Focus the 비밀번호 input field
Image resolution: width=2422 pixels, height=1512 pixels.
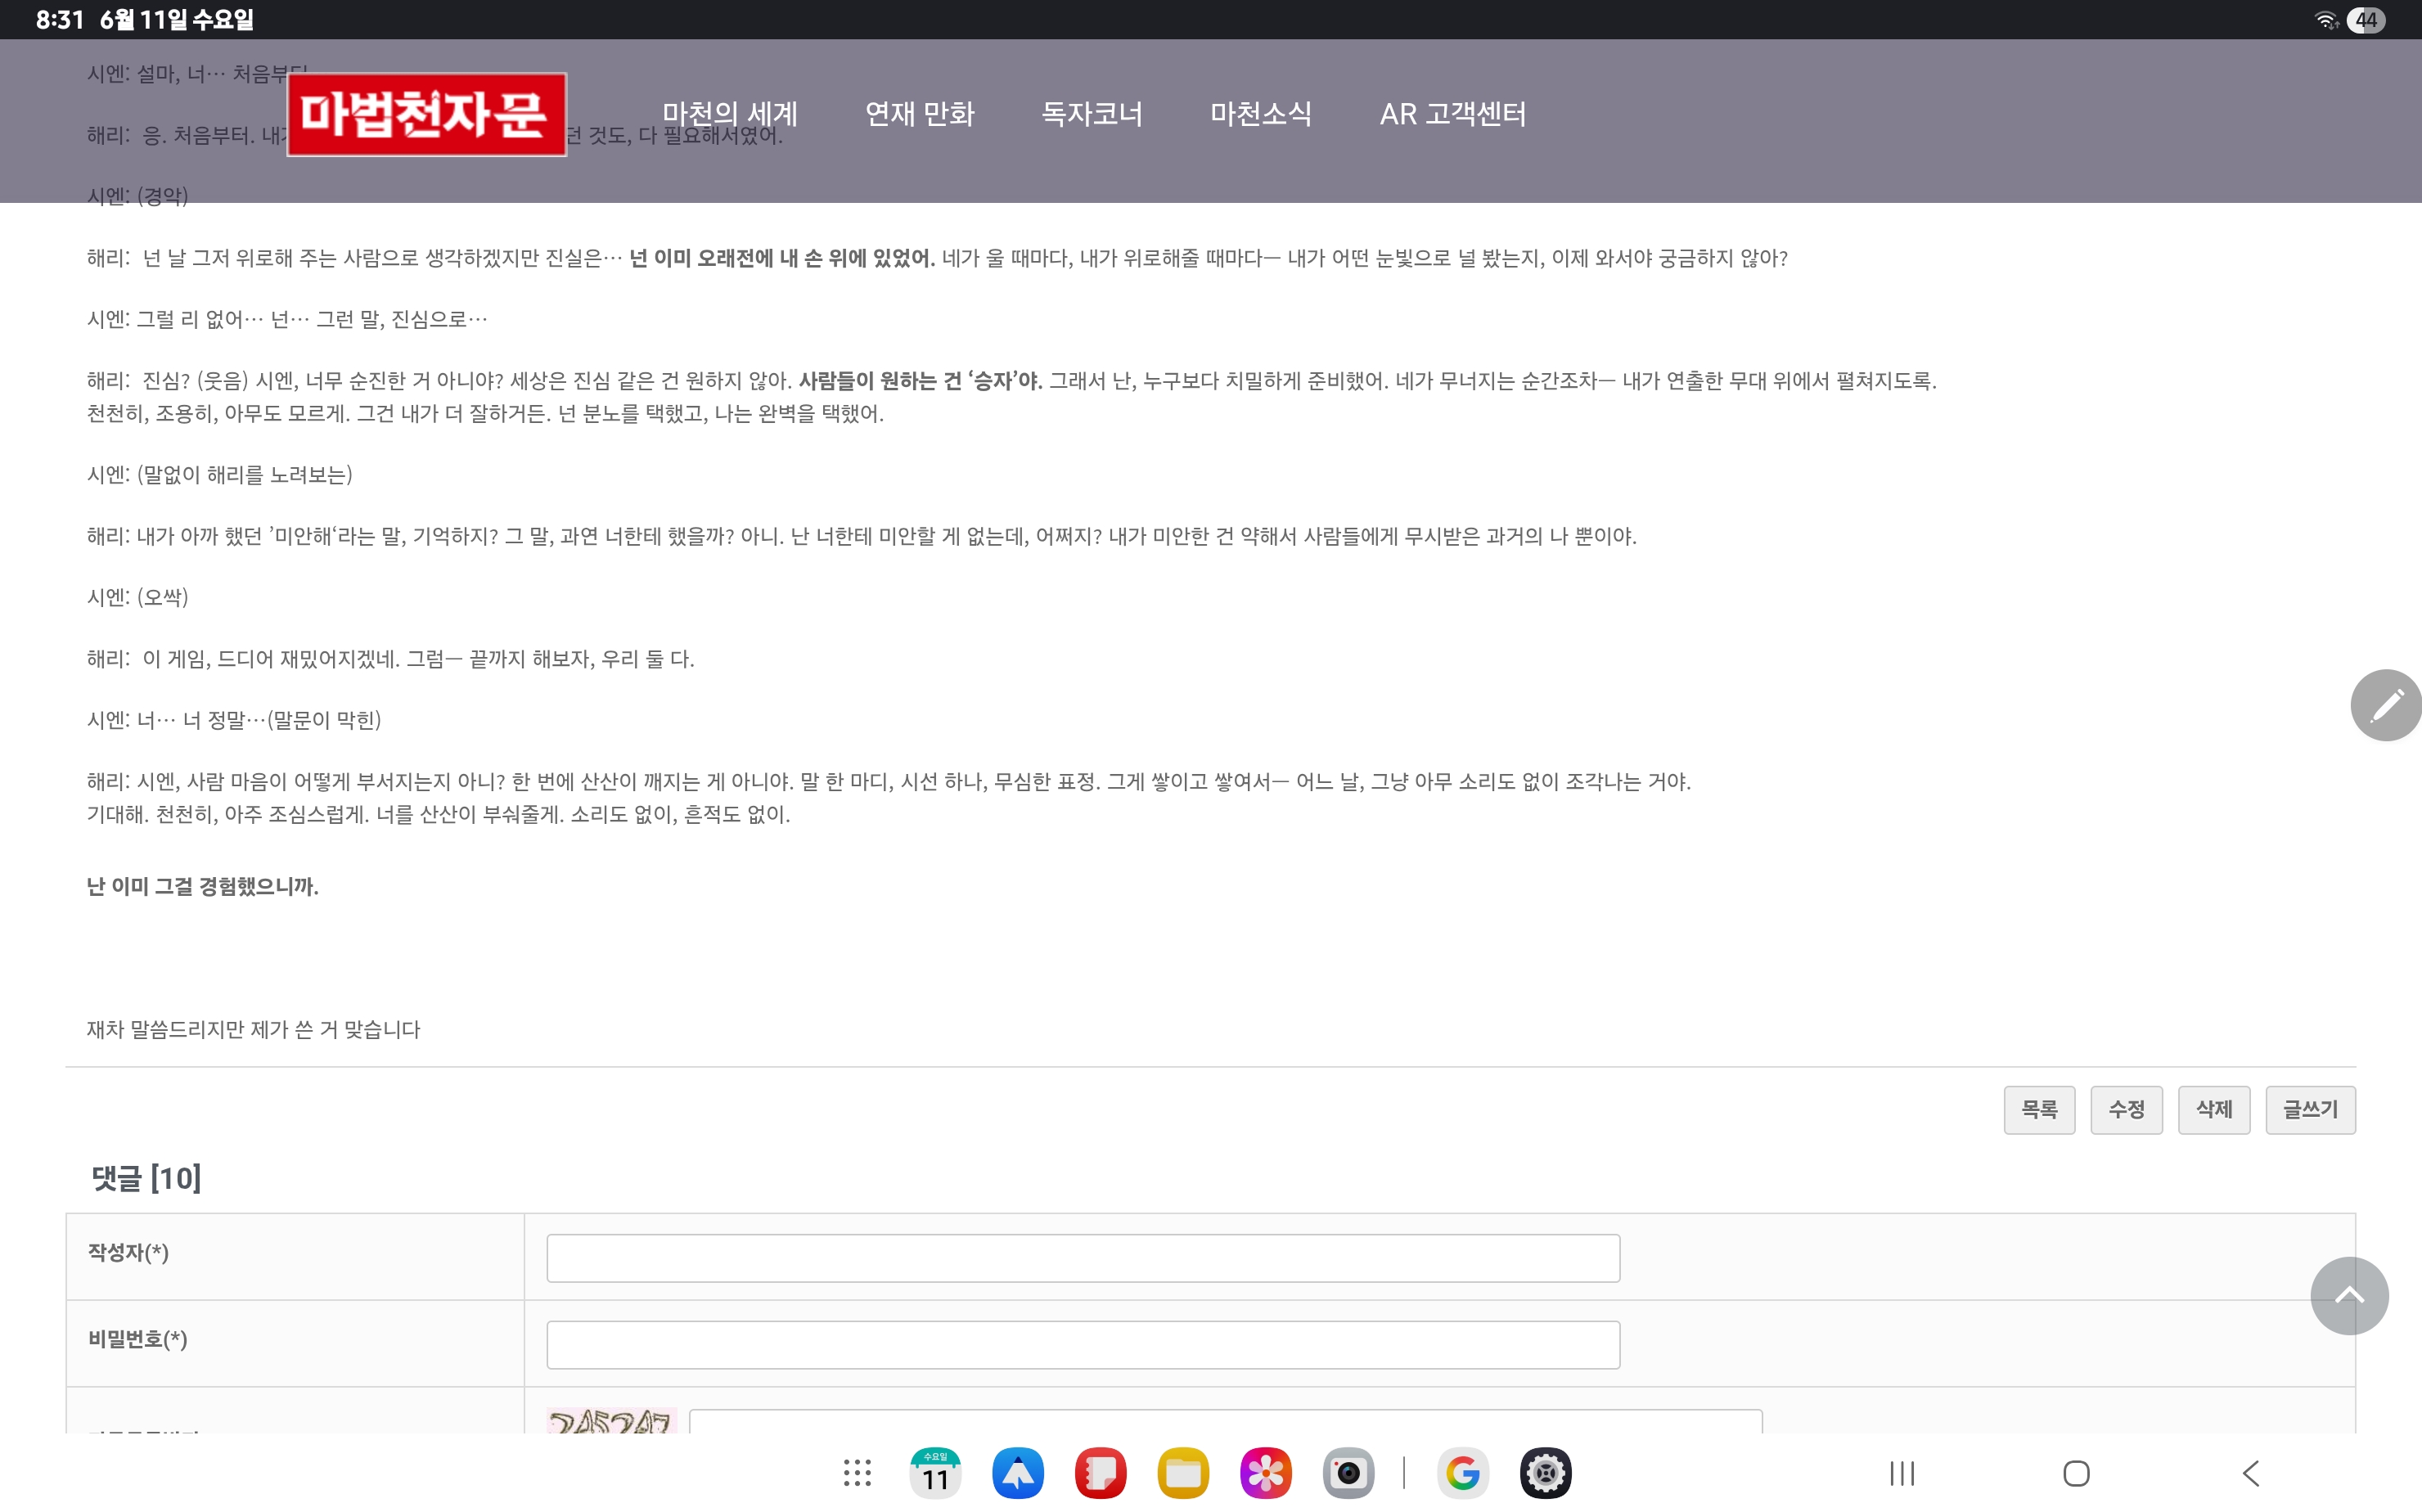pos(1083,1345)
